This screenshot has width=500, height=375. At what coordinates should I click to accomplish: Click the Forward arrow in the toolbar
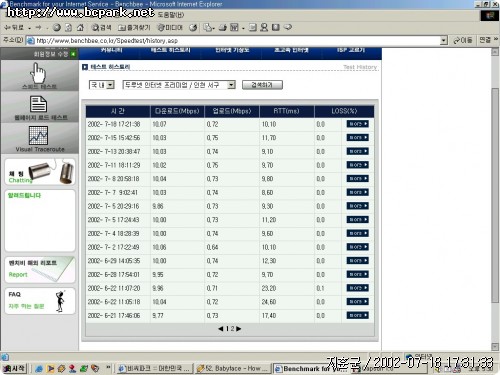click(x=38, y=28)
